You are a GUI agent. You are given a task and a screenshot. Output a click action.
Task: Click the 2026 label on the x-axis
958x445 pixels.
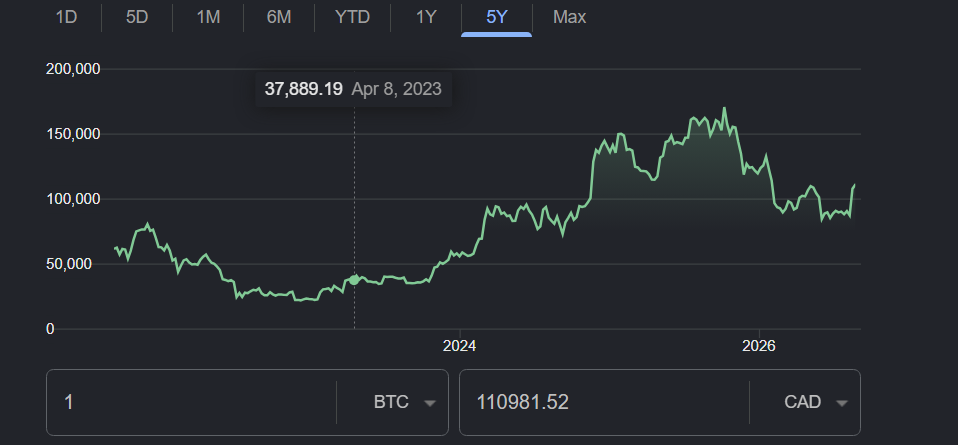(758, 346)
